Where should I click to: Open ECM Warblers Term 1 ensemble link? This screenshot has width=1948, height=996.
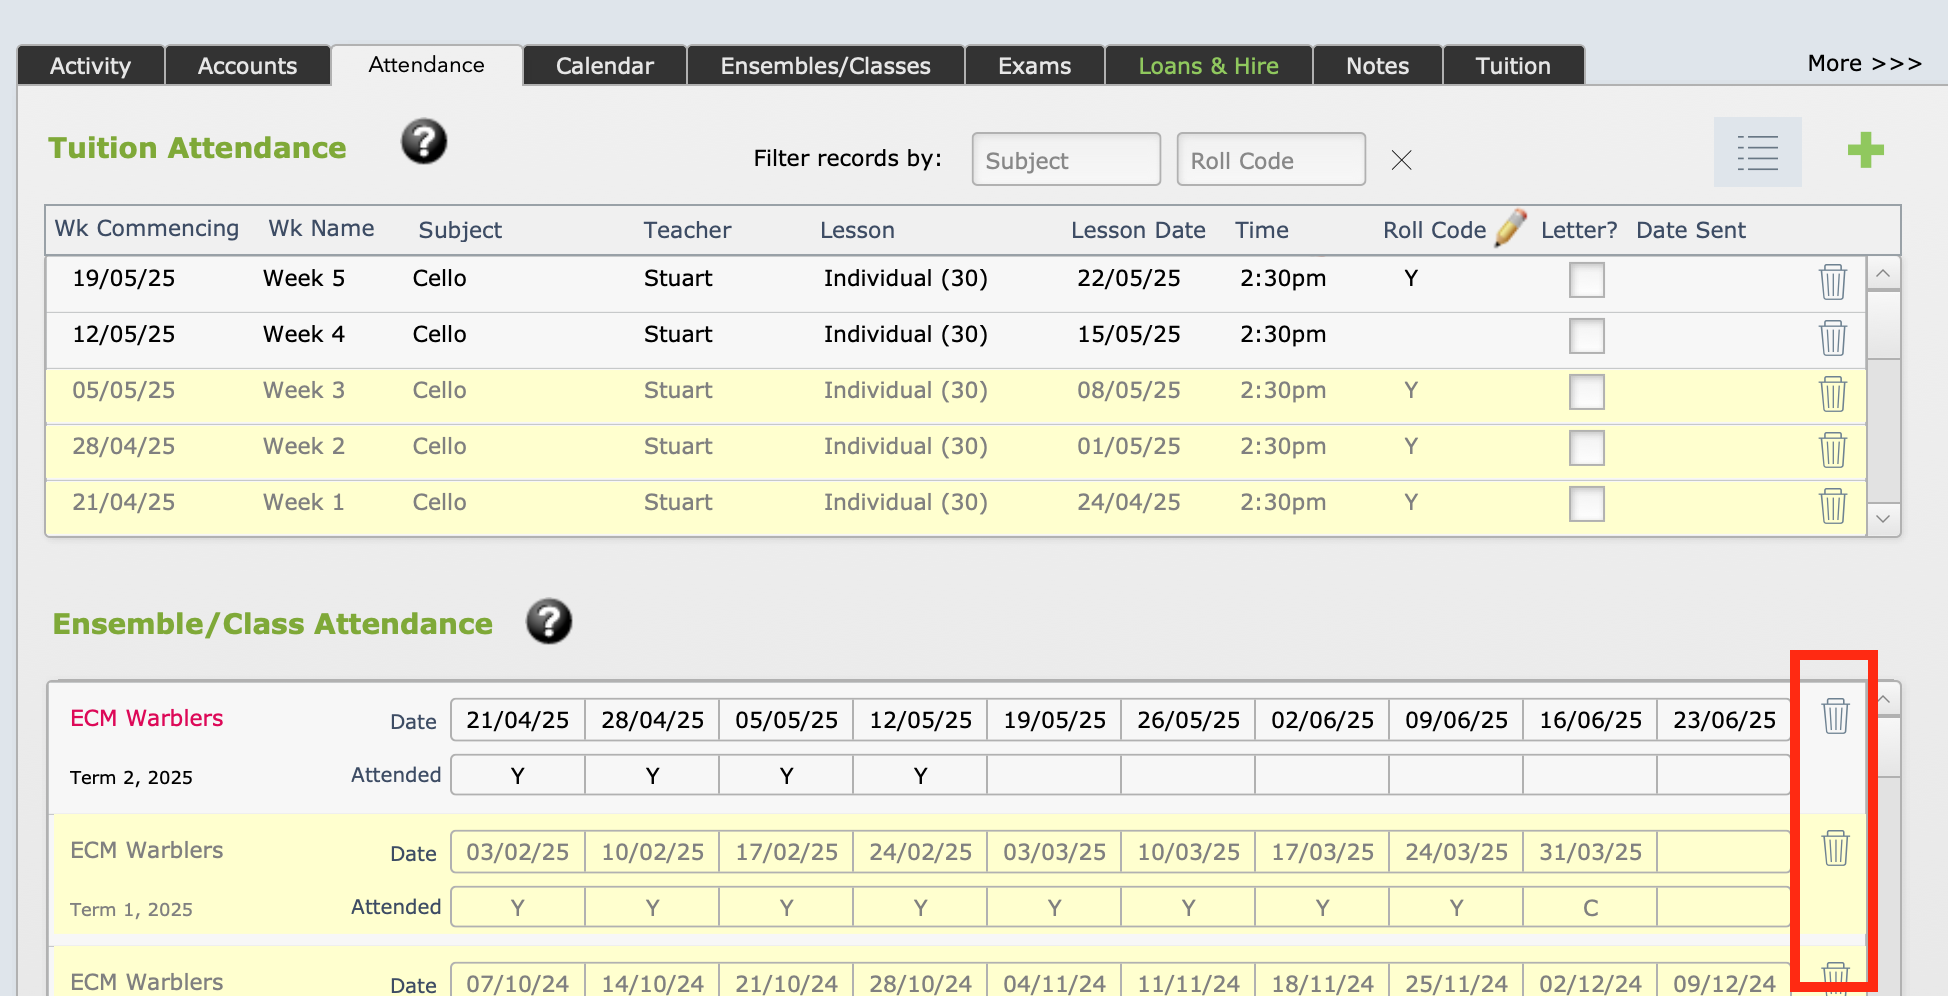147,850
